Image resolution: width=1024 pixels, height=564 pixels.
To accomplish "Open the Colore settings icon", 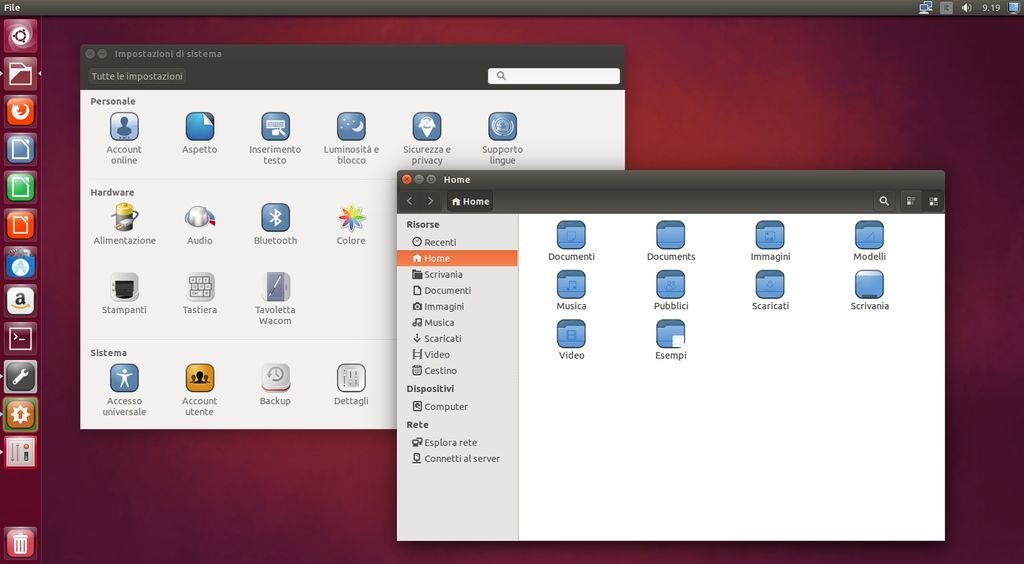I will pyautogui.click(x=351, y=218).
